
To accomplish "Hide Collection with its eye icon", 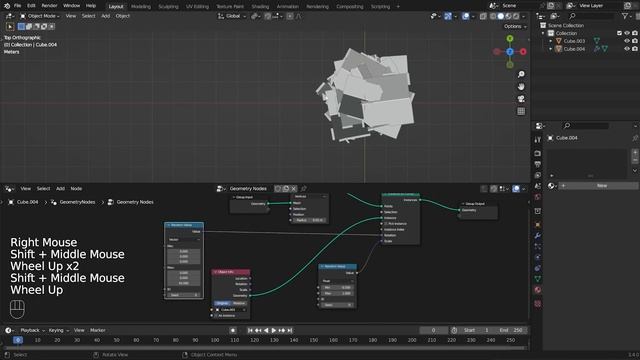I will (627, 33).
